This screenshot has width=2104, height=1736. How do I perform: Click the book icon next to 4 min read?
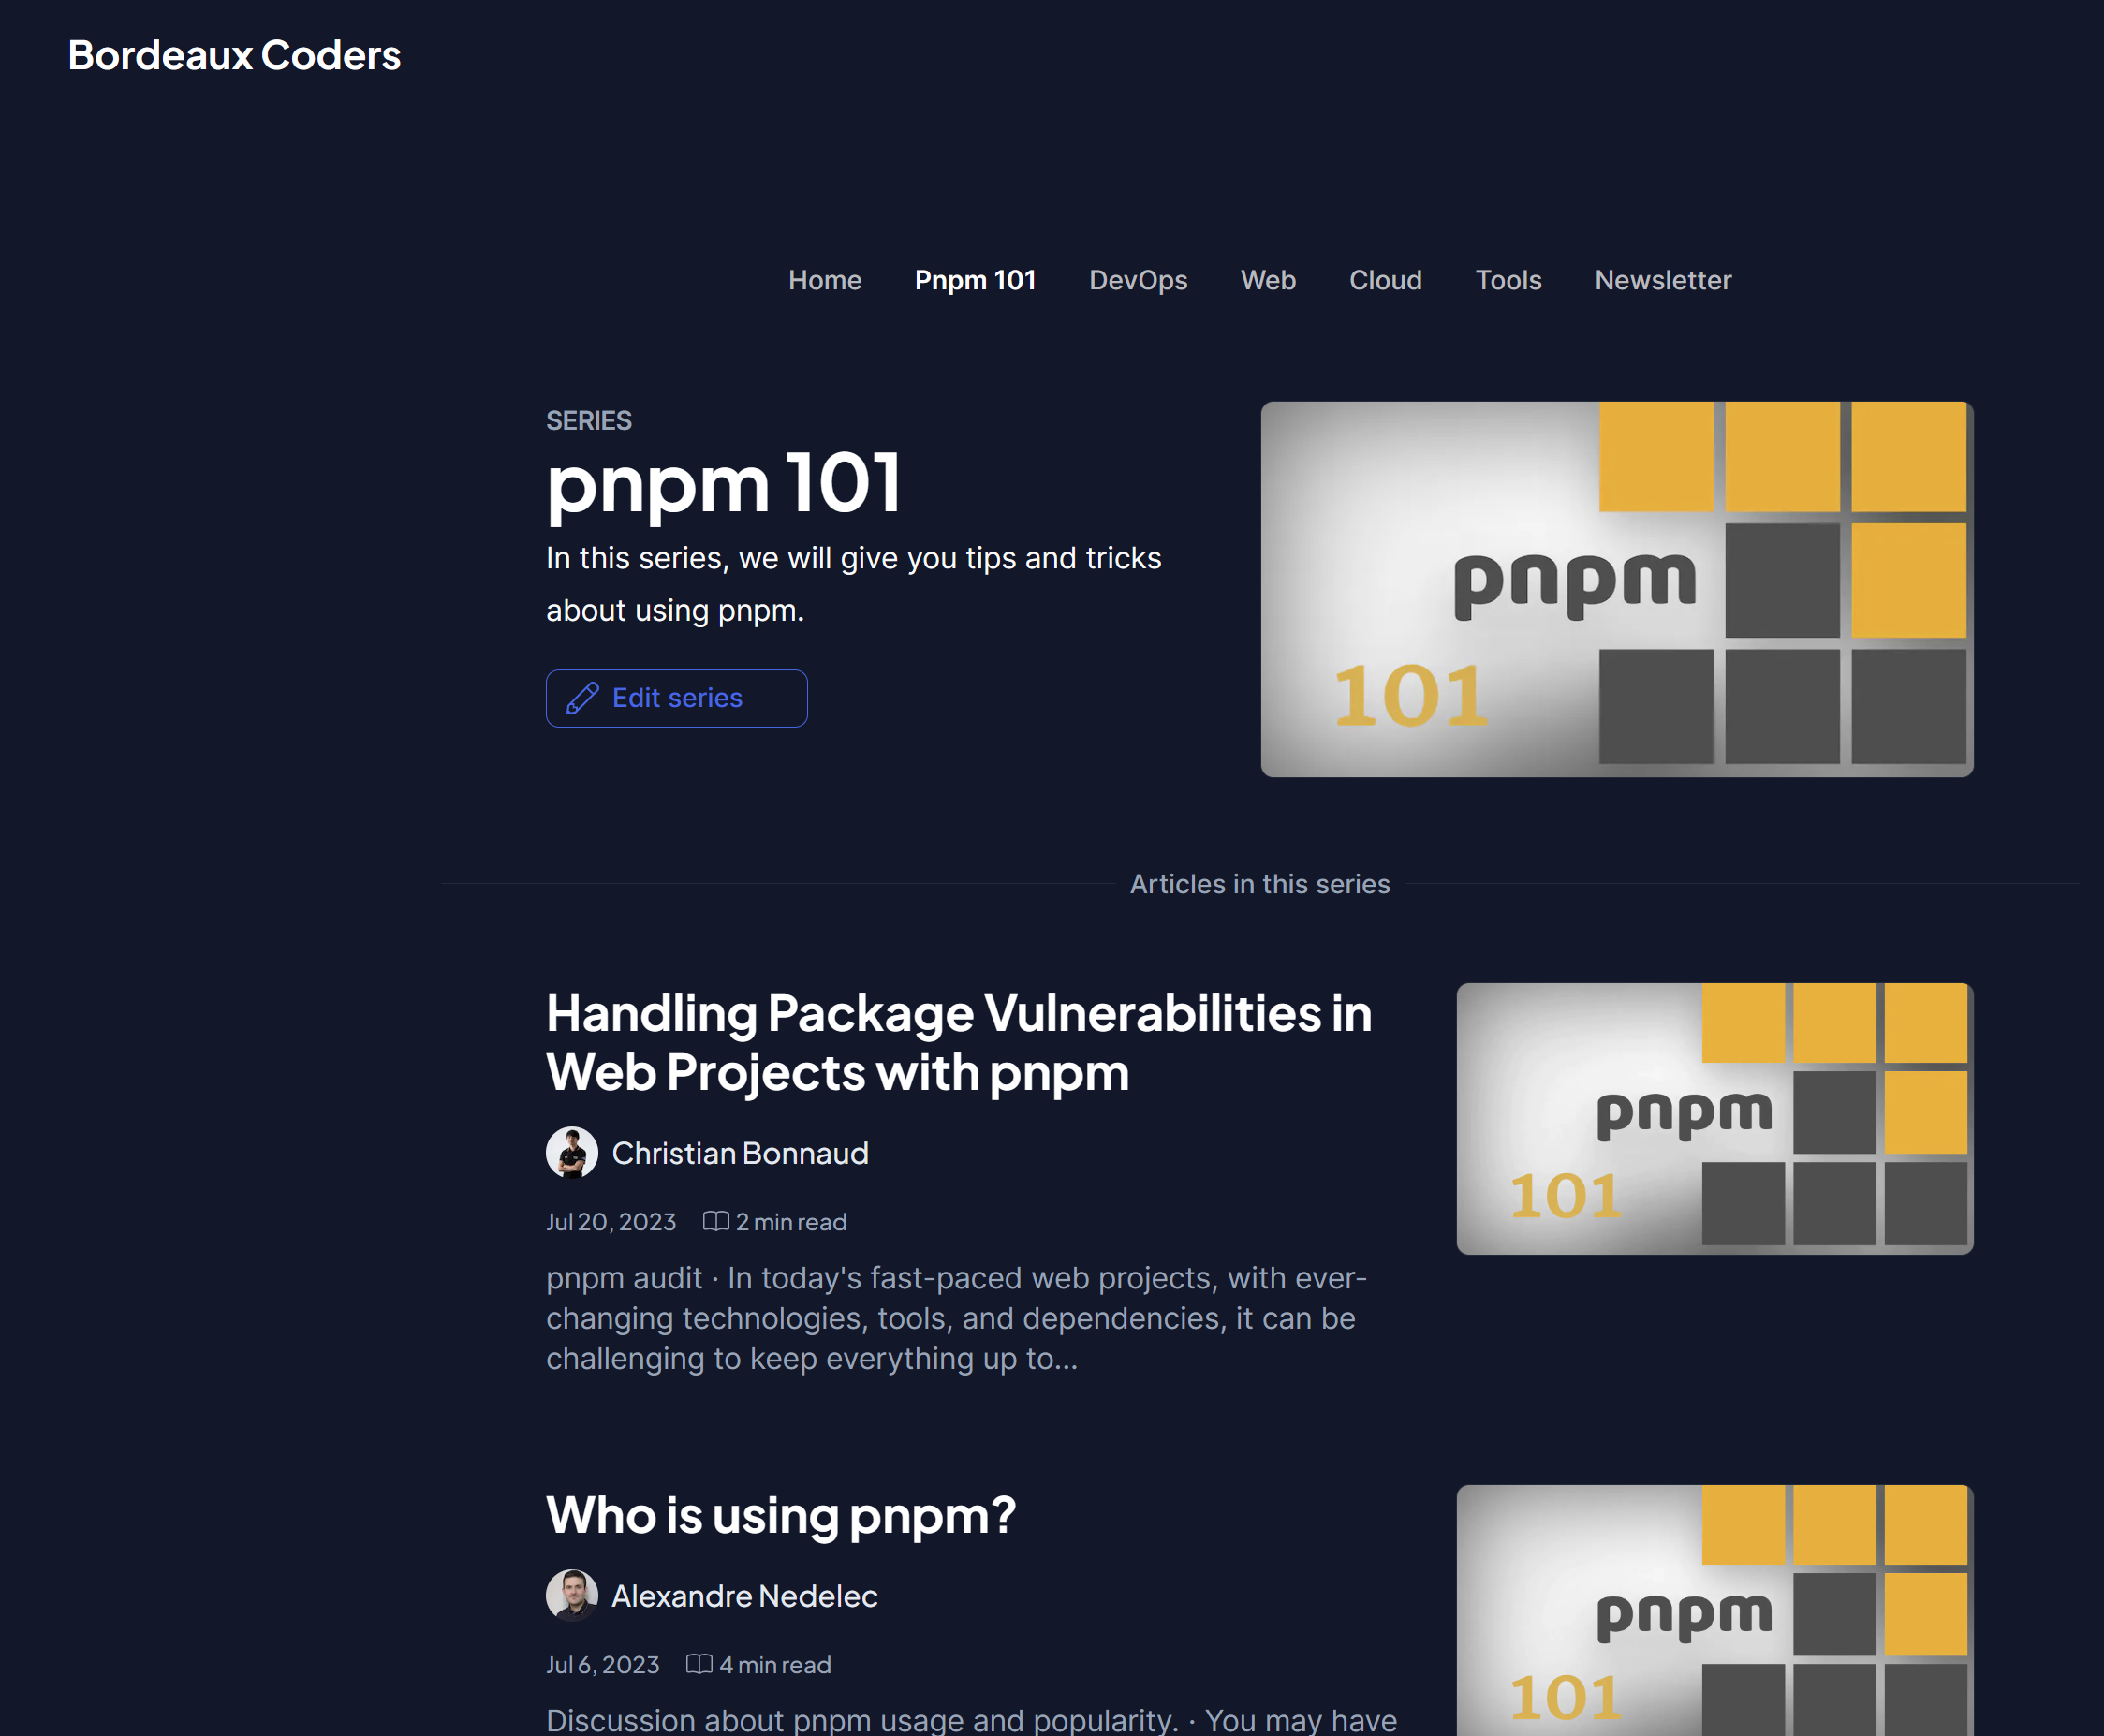tap(700, 1664)
